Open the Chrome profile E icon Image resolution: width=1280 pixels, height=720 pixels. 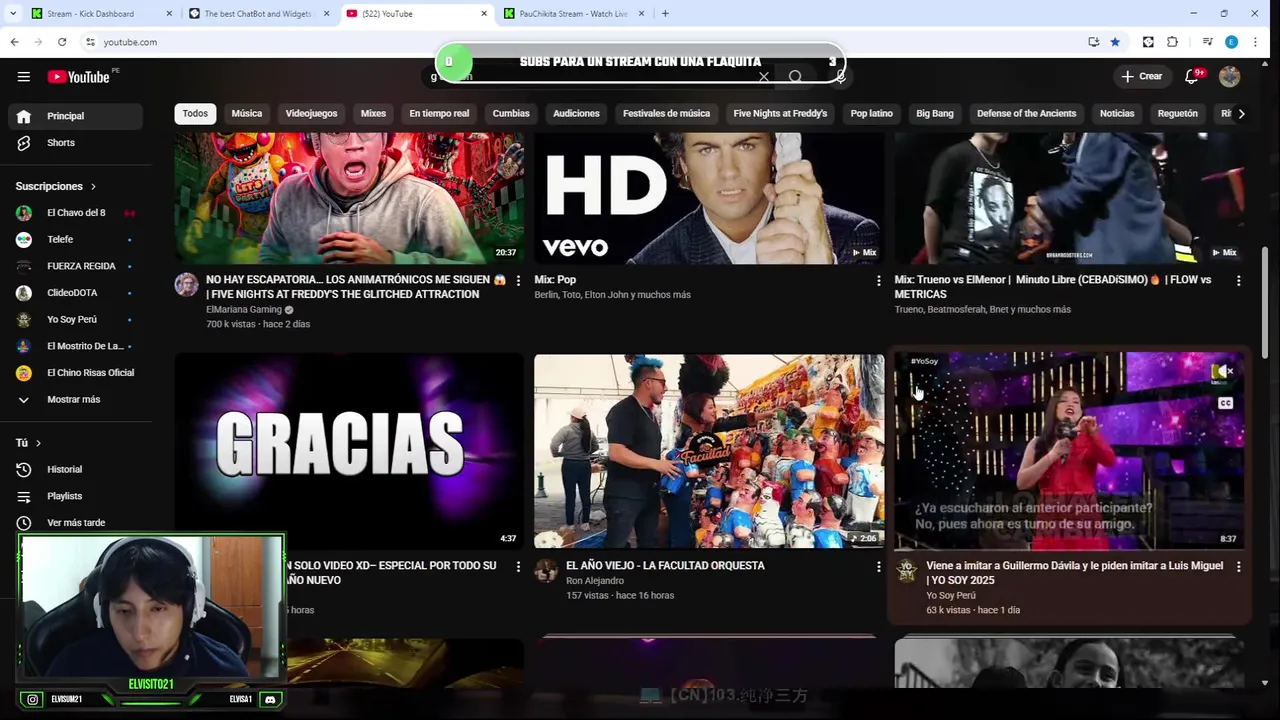[1231, 42]
